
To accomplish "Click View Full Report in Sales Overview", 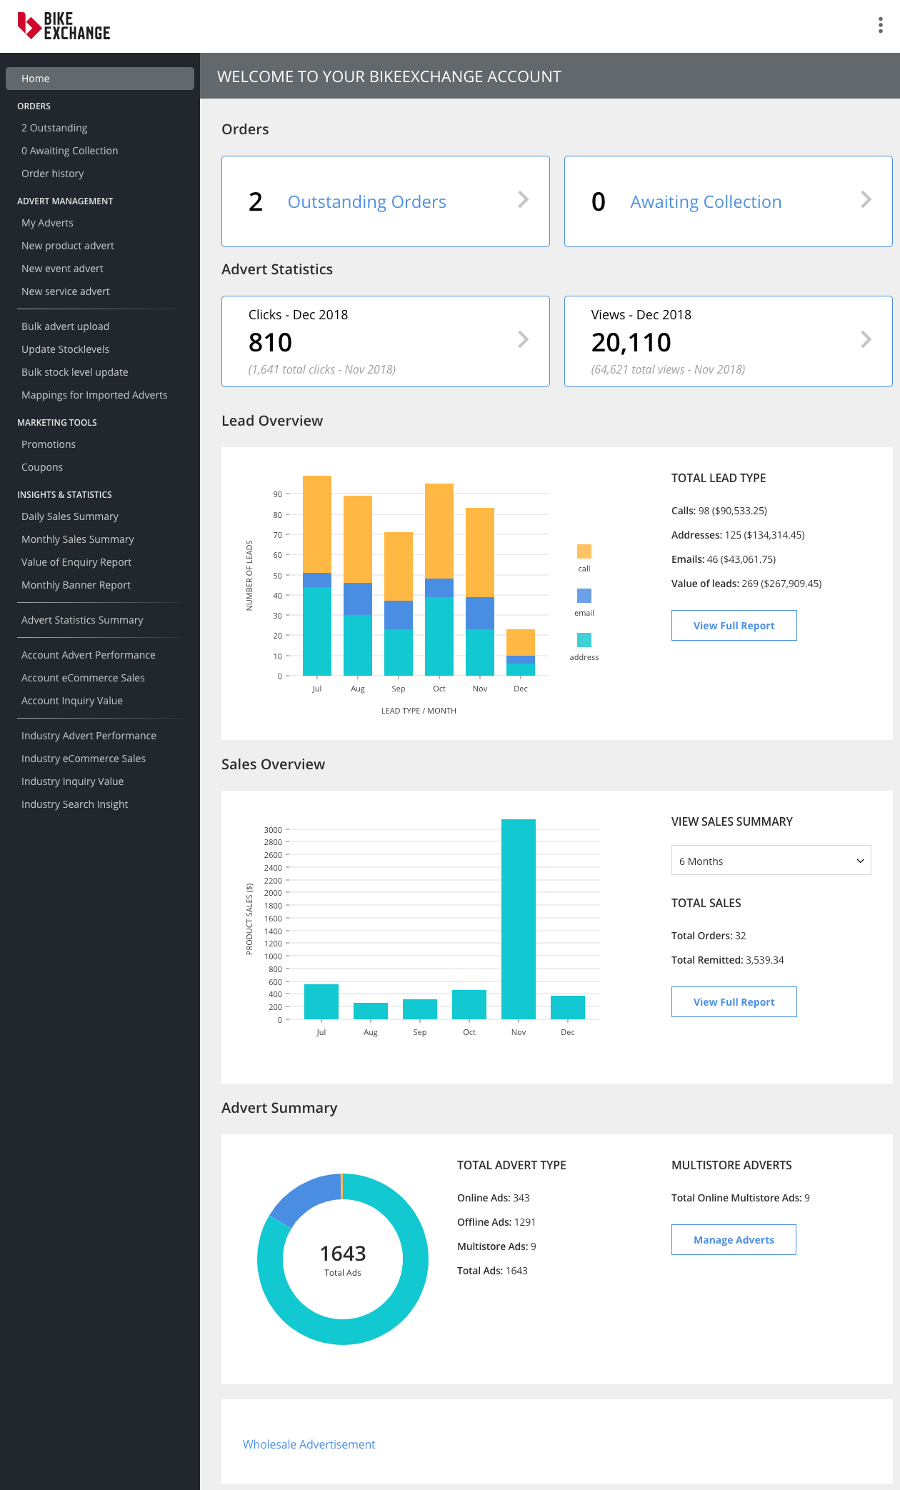I will pyautogui.click(x=734, y=1002).
